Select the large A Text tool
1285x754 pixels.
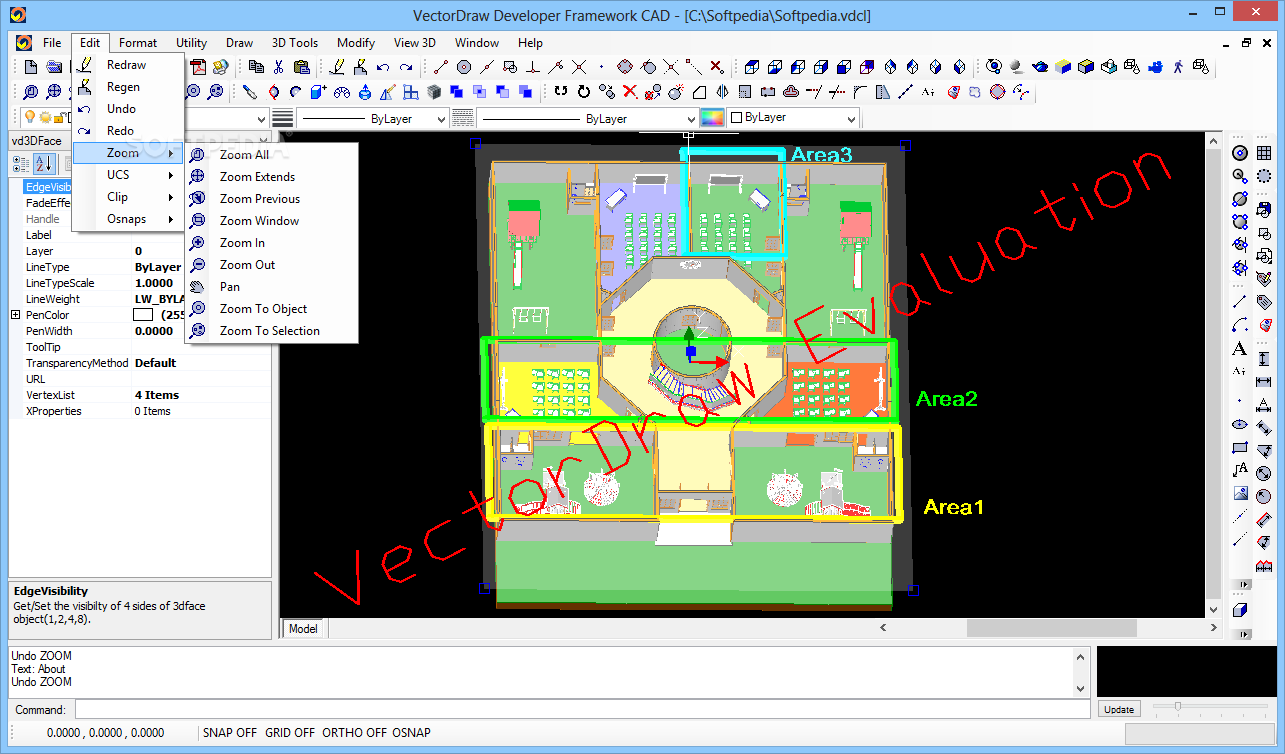[x=1240, y=349]
